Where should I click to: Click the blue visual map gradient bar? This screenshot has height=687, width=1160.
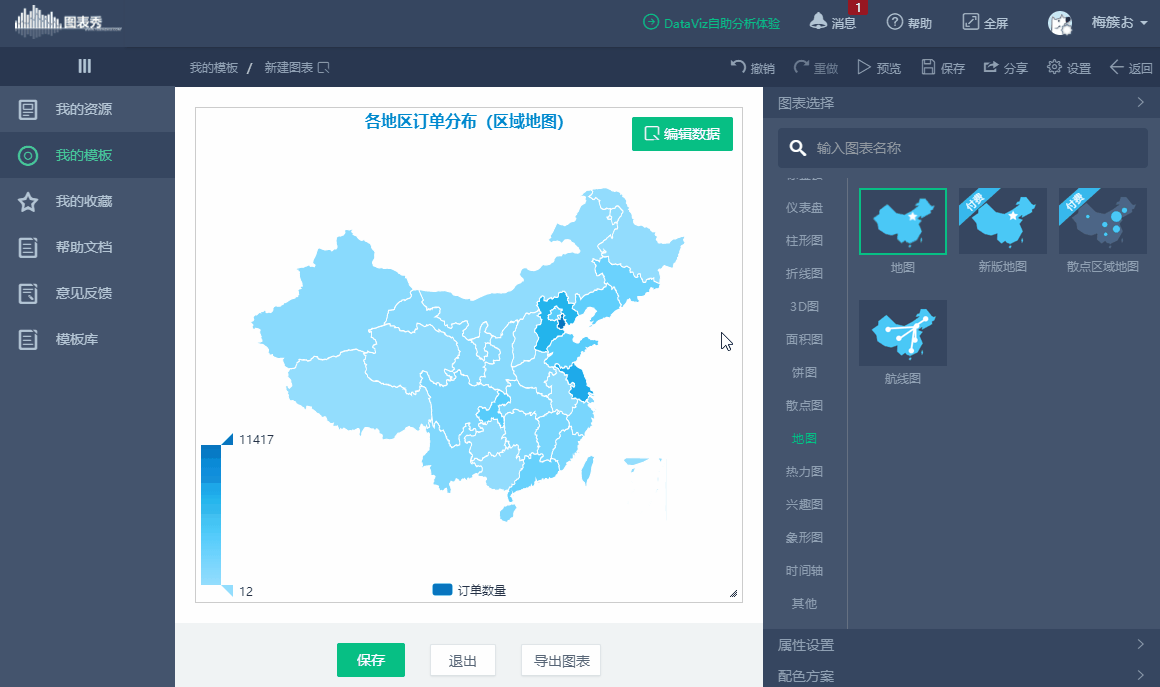(x=211, y=515)
